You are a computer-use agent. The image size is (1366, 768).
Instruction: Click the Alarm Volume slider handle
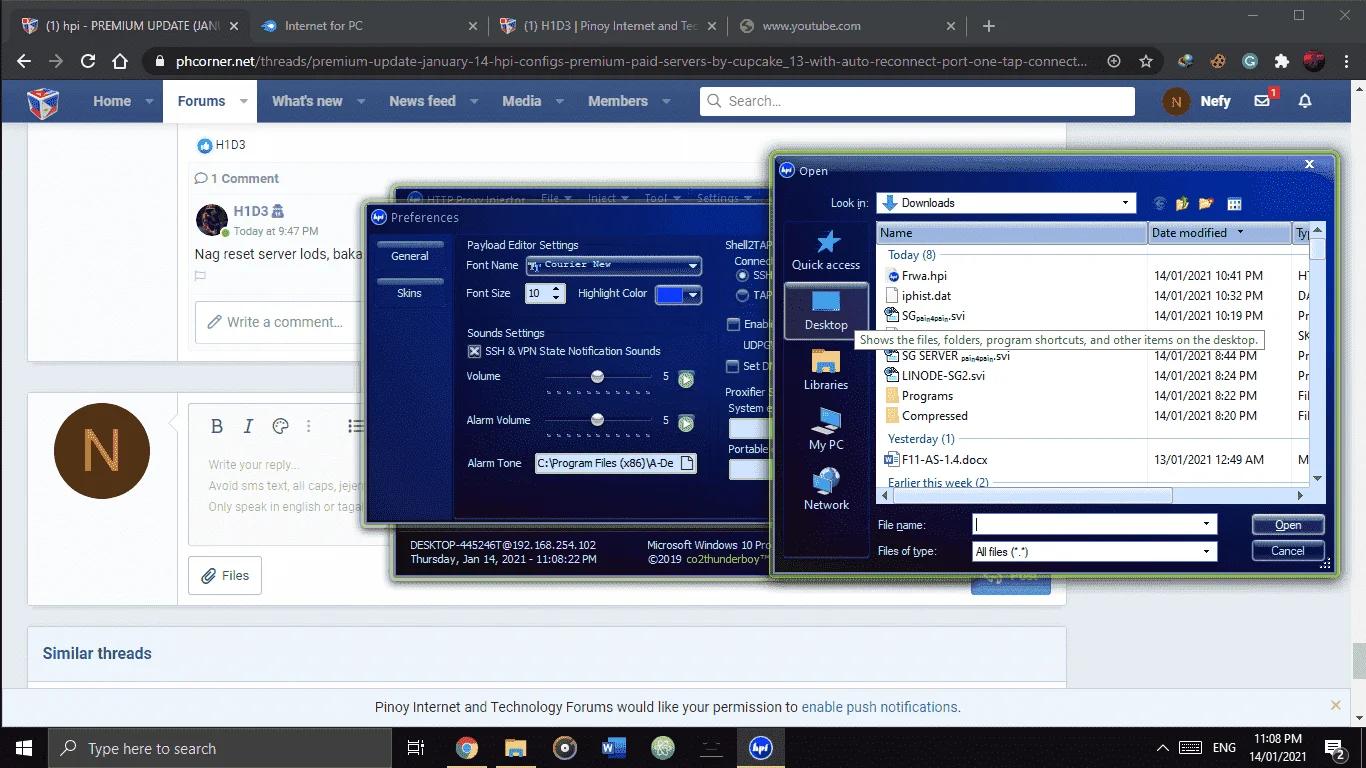pyautogui.click(x=597, y=420)
